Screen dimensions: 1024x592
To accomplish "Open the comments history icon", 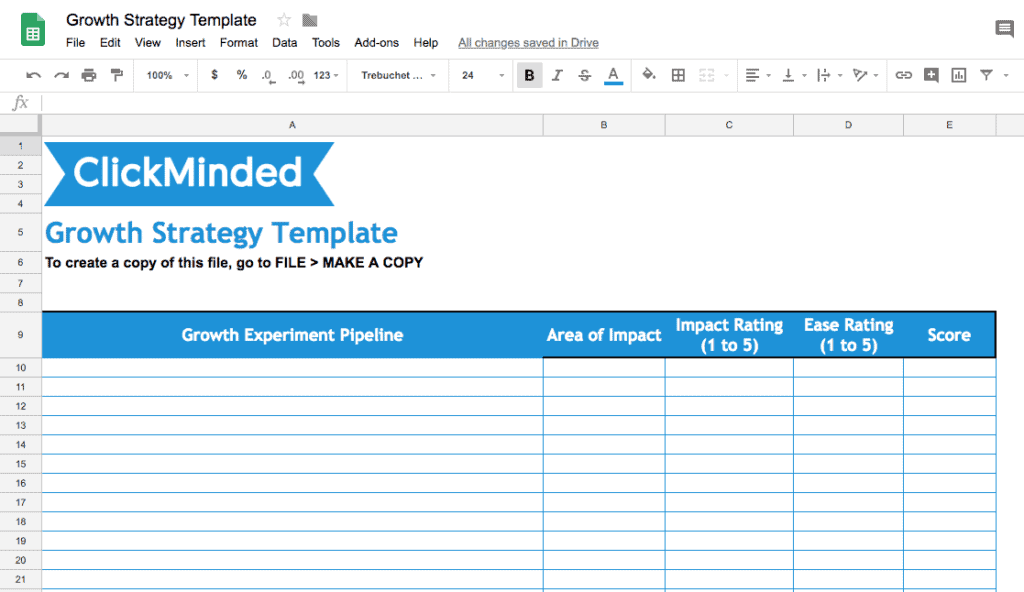I will (x=1004, y=29).
